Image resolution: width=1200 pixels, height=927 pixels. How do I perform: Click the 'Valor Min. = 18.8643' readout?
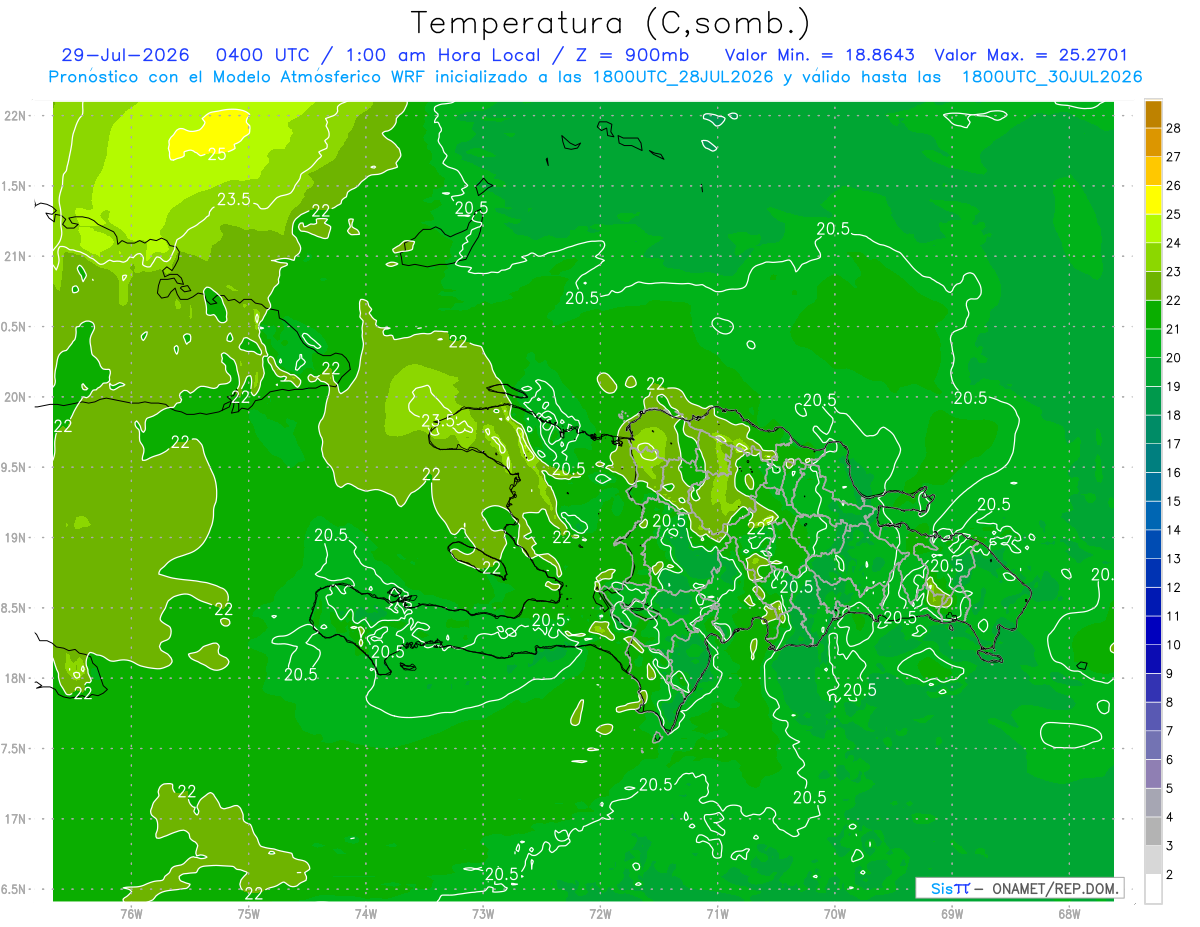[x=819, y=55]
